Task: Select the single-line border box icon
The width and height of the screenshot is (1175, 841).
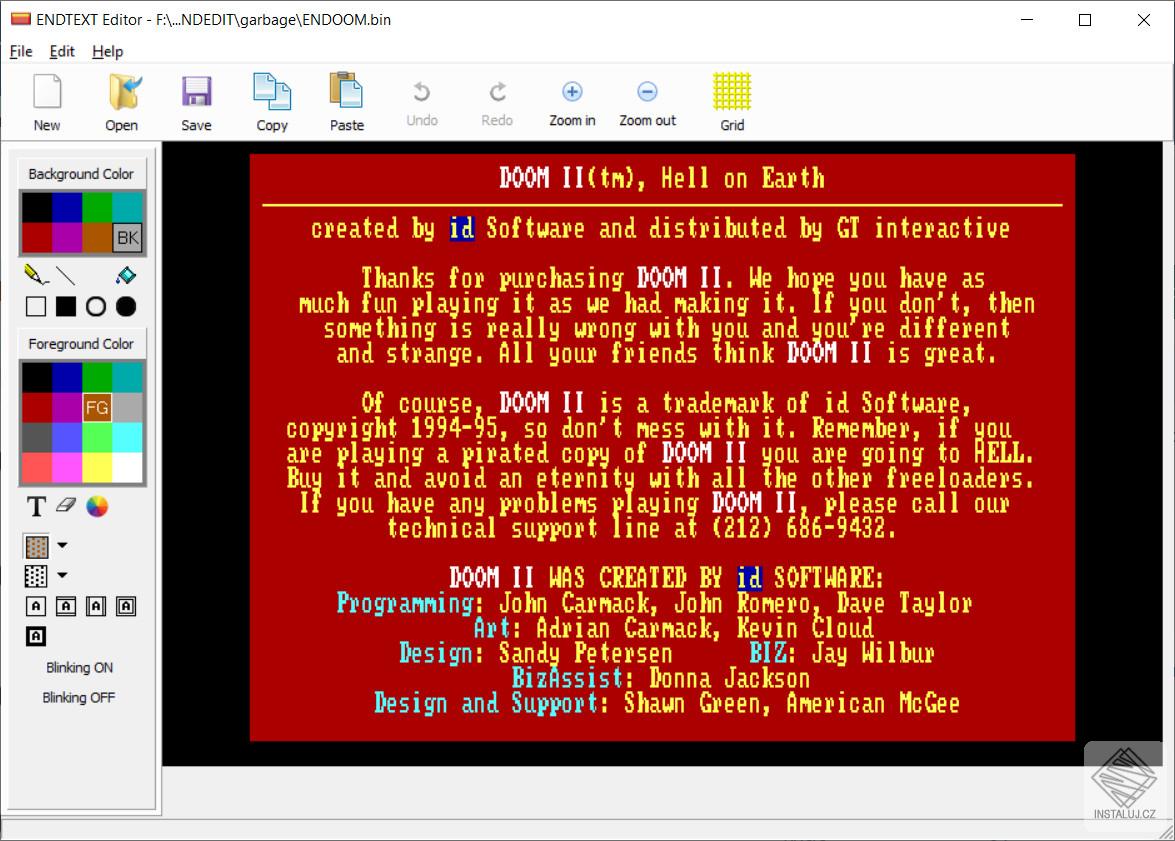Action: [36, 606]
